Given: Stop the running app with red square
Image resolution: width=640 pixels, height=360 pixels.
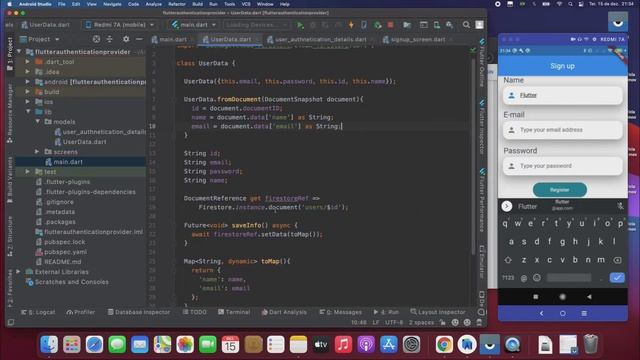Looking at the screenshot, I should (390, 25).
